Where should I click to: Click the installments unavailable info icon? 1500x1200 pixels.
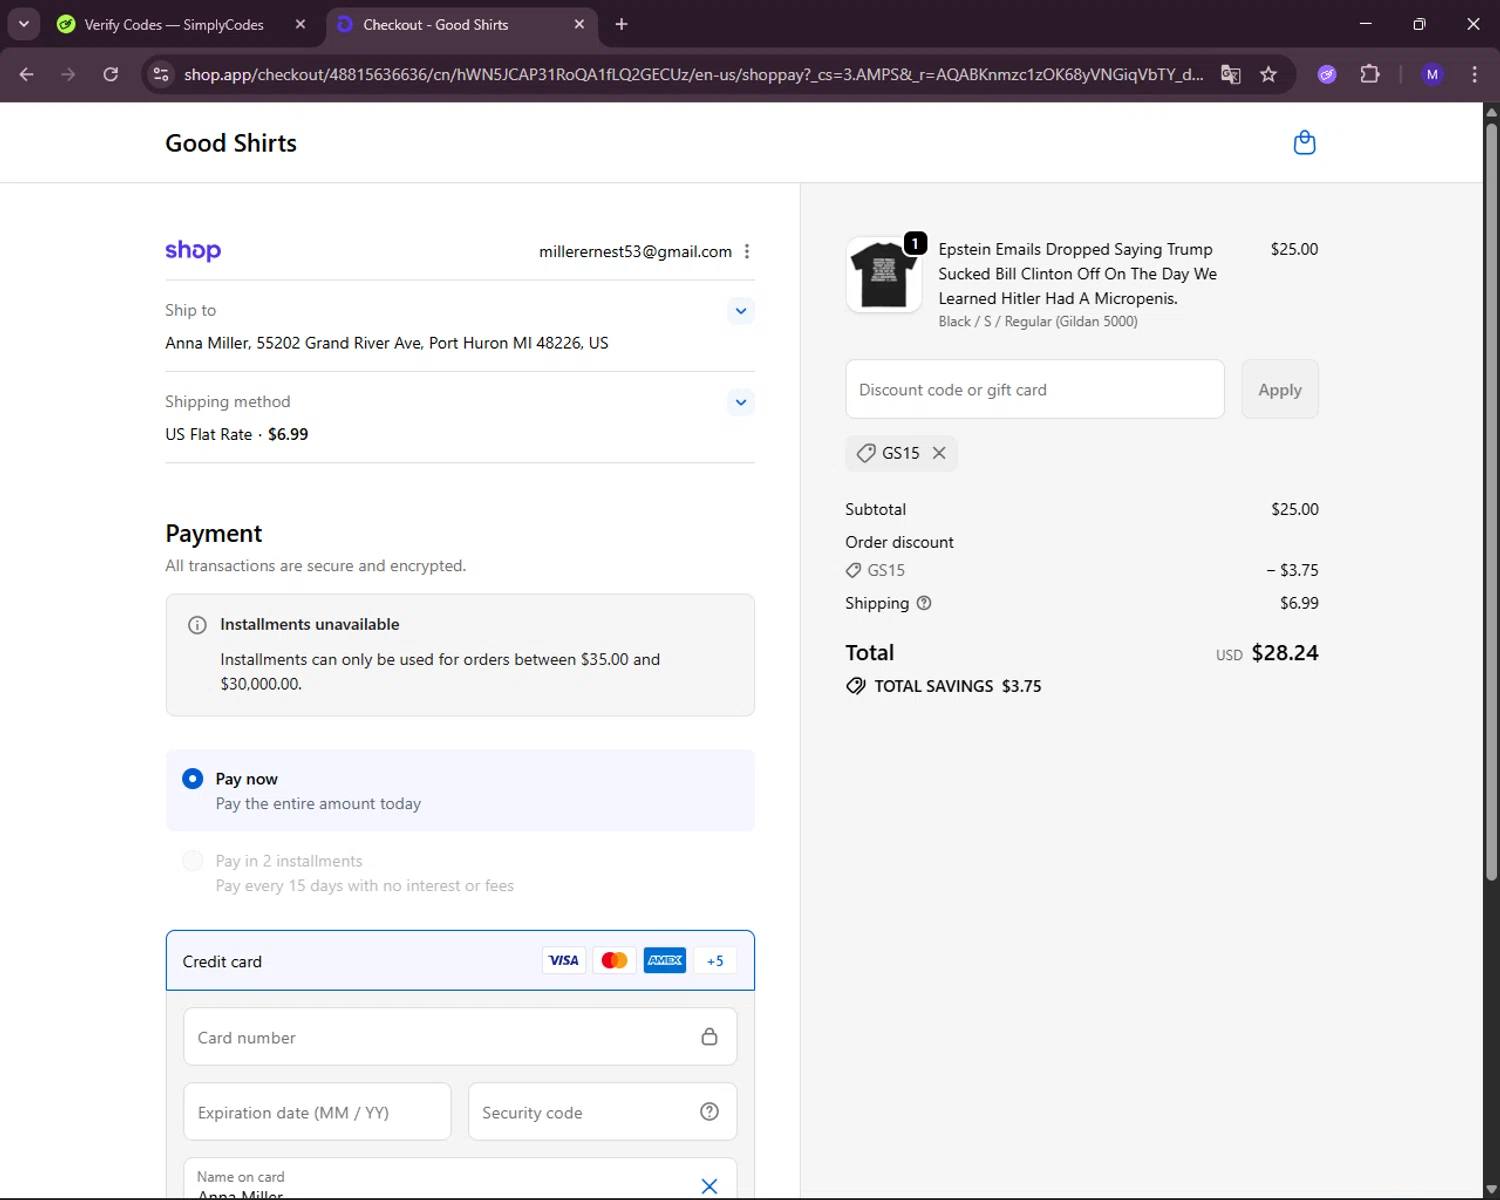[197, 625]
